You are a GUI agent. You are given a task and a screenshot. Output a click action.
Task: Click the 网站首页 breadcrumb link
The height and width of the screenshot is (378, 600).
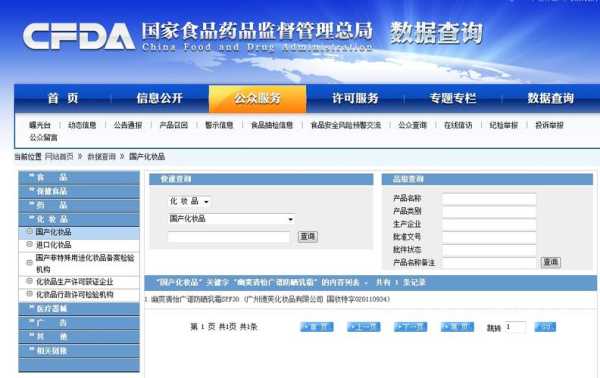59,156
